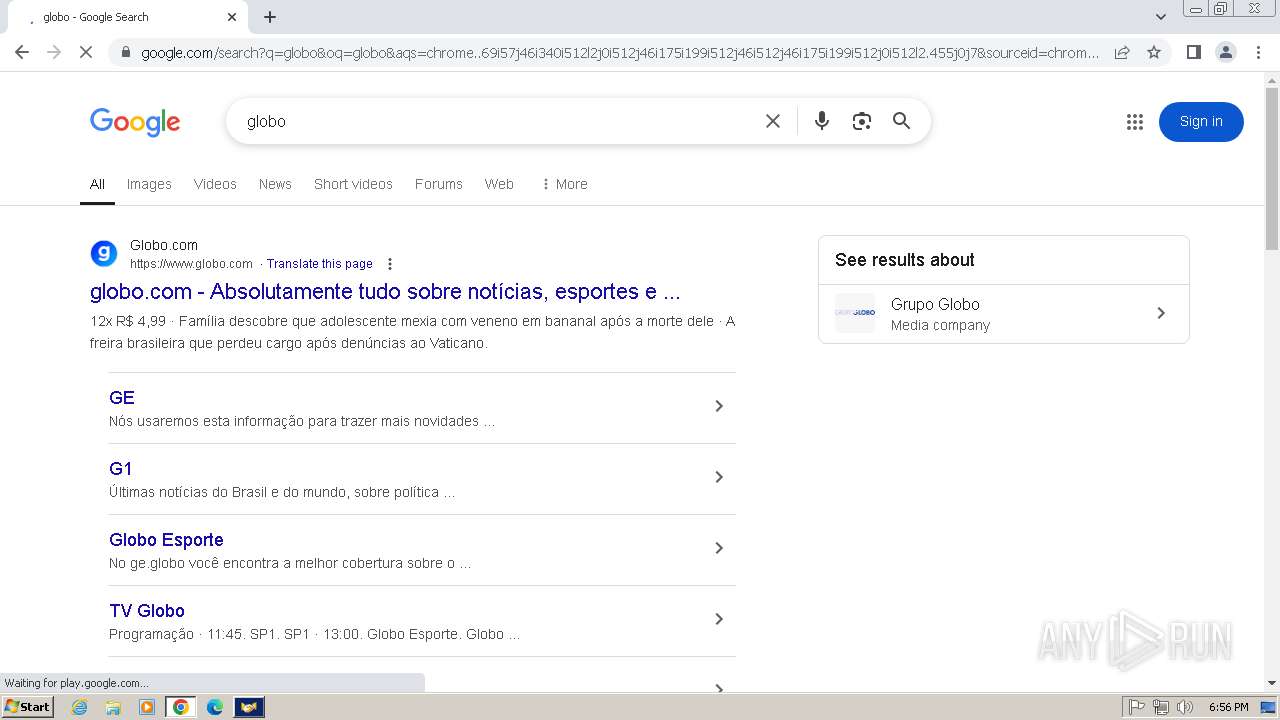Open the tab search dropdown
The image size is (1280, 720).
pos(1161,16)
